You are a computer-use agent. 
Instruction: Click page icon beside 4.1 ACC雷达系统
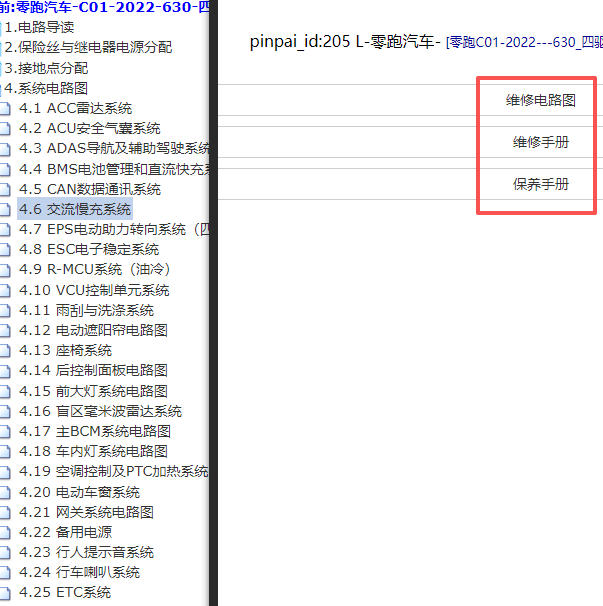(x=5, y=109)
